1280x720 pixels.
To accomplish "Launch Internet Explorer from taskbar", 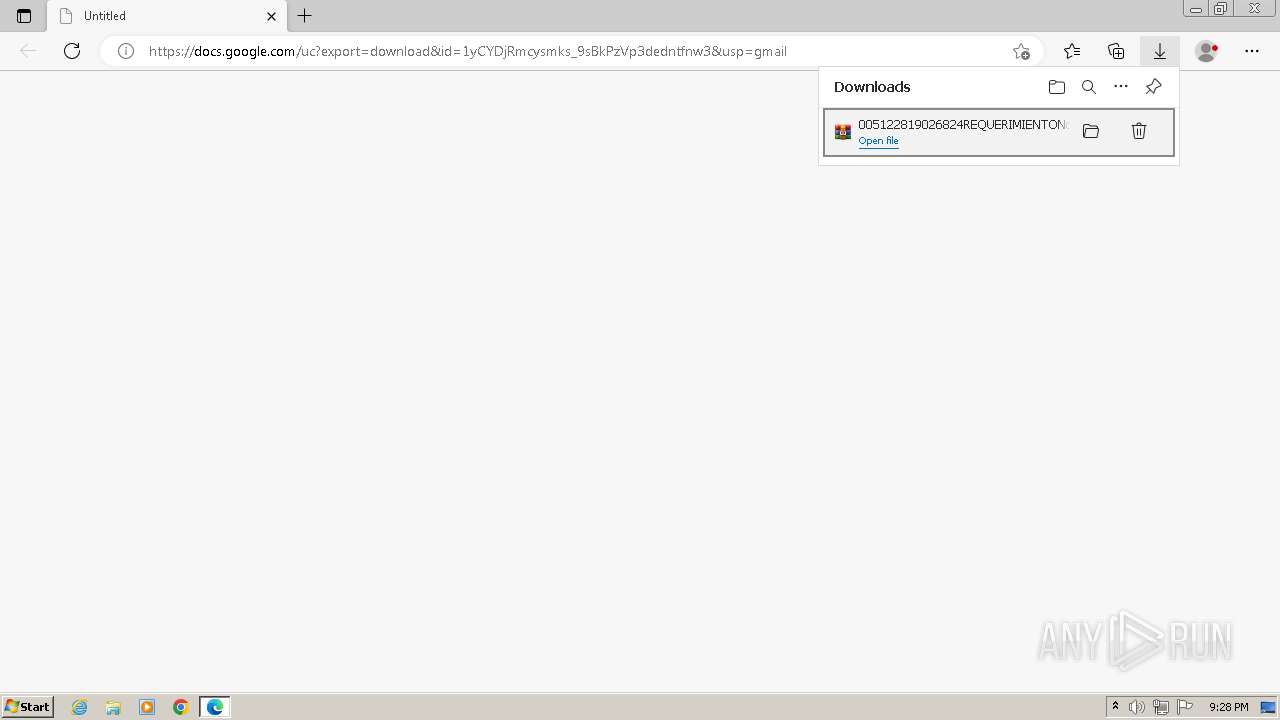I will coord(79,707).
